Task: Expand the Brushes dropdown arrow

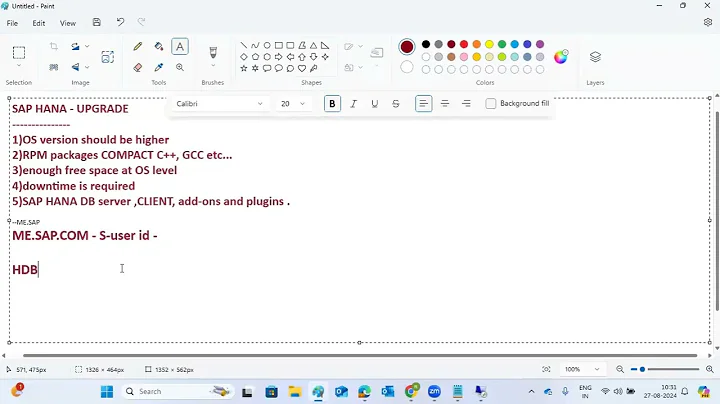Action: click(x=213, y=66)
